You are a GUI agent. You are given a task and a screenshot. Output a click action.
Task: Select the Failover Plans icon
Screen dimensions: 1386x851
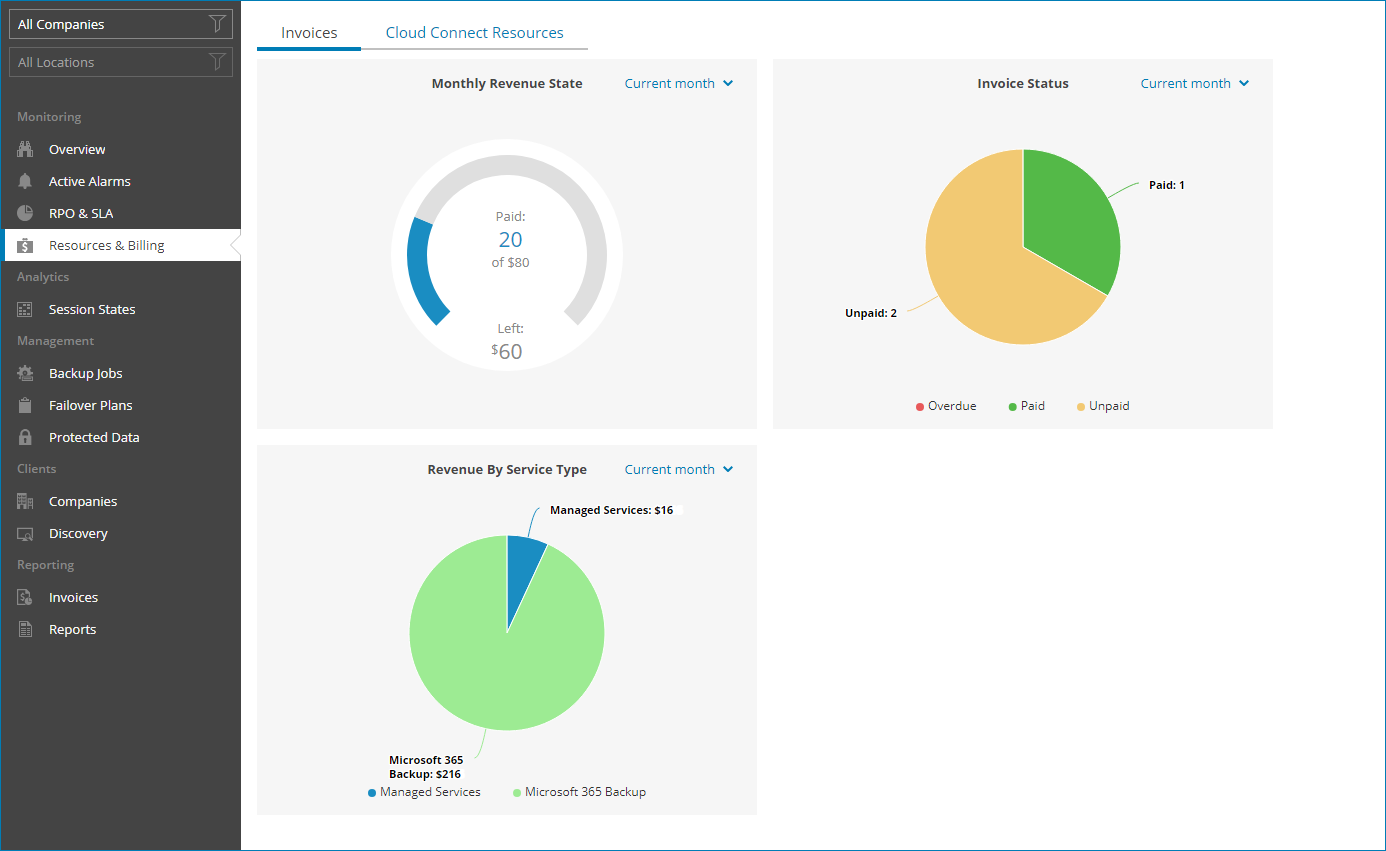pos(25,404)
